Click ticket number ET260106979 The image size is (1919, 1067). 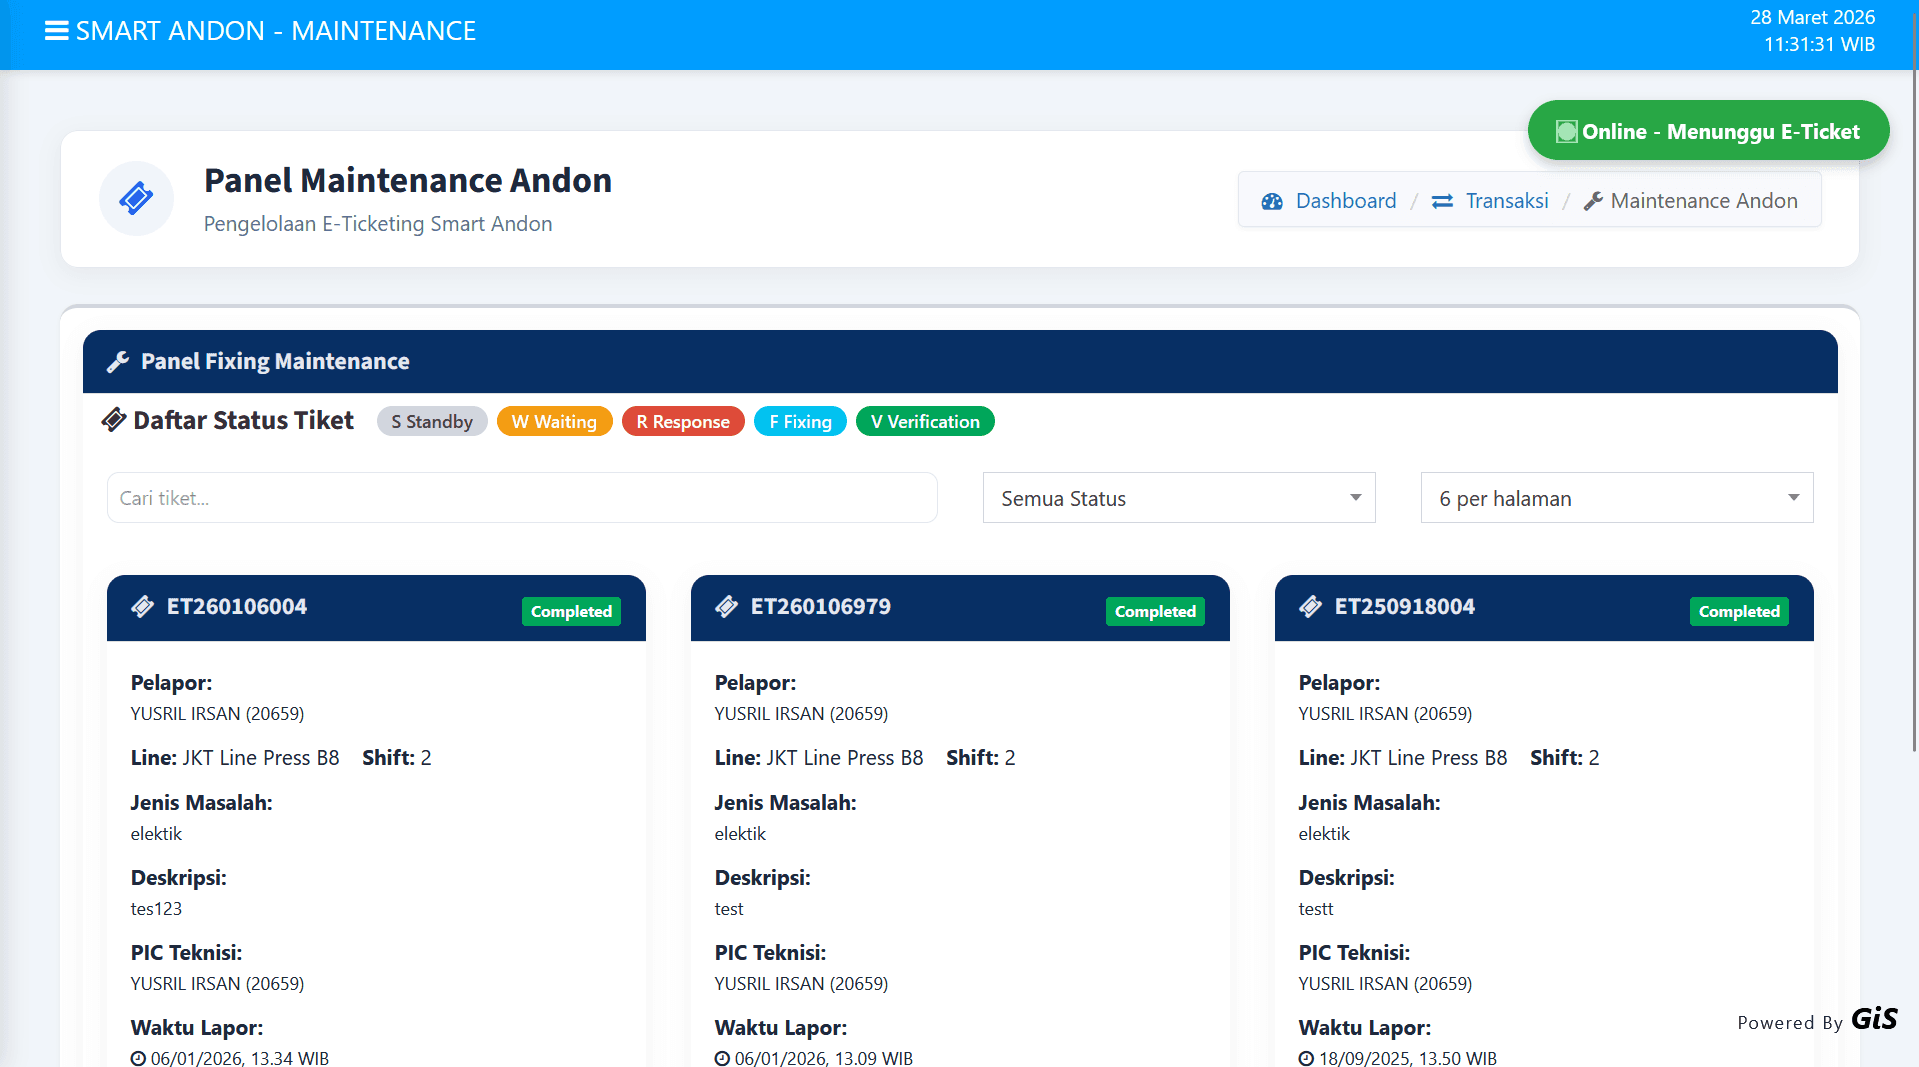pos(821,607)
